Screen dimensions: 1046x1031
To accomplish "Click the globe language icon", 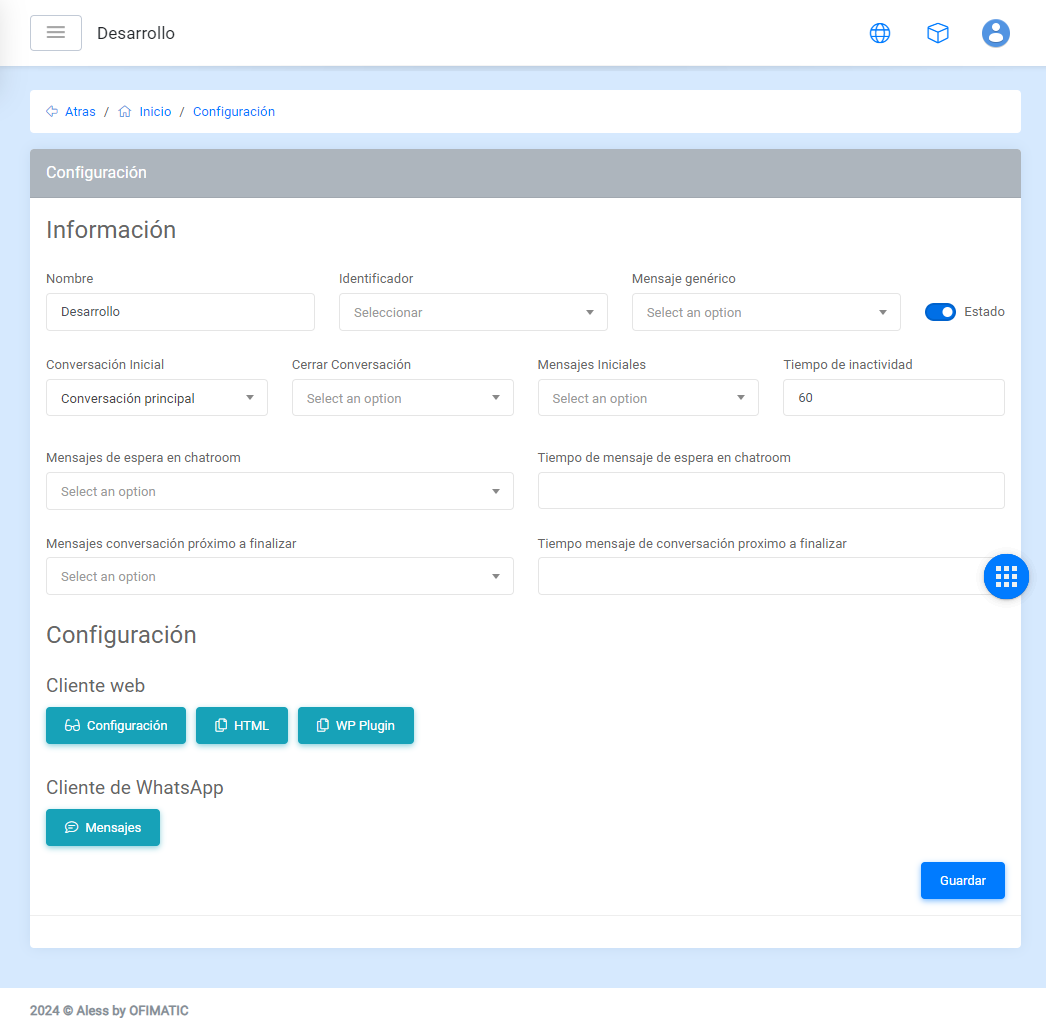I will (880, 33).
